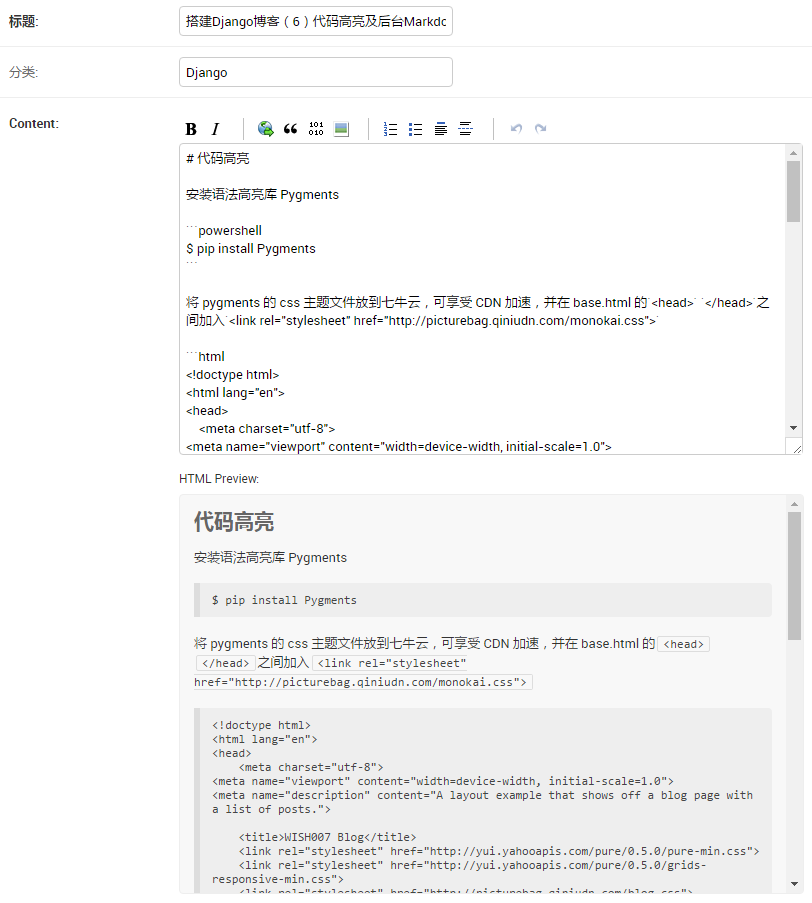The width and height of the screenshot is (812, 903).
Task: Create a numbered list with the ordered list icon
Action: 390,128
